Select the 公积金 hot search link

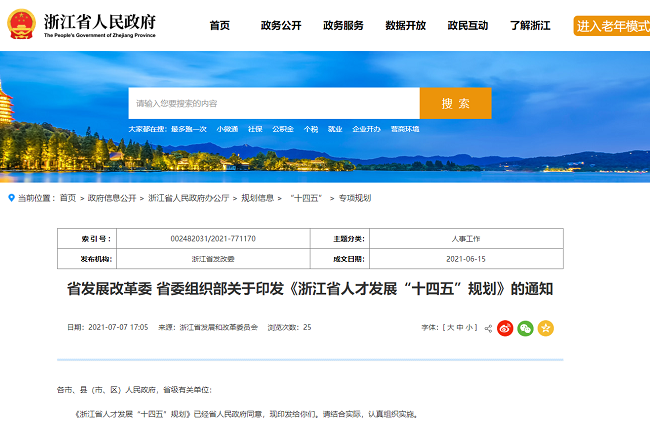pyautogui.click(x=282, y=129)
